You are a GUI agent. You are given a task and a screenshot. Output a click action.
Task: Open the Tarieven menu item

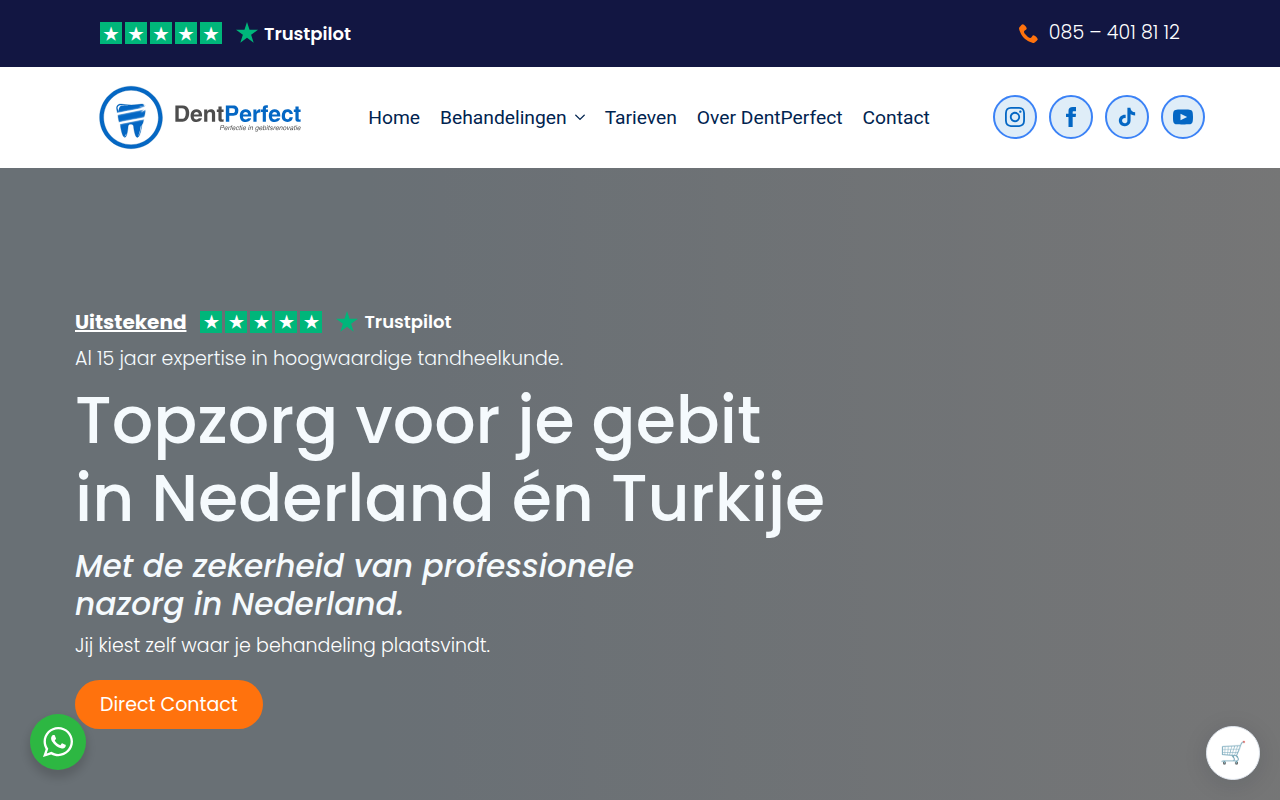click(x=641, y=118)
